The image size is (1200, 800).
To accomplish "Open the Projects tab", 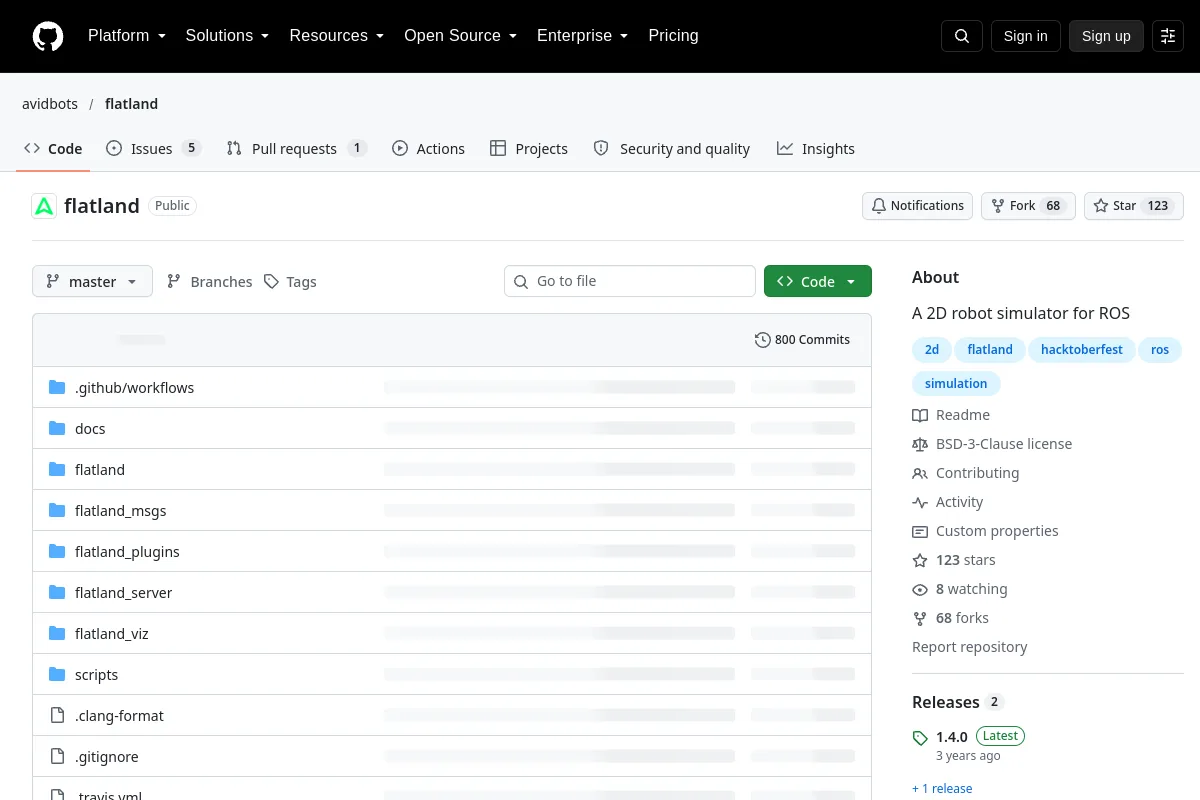I will [529, 149].
